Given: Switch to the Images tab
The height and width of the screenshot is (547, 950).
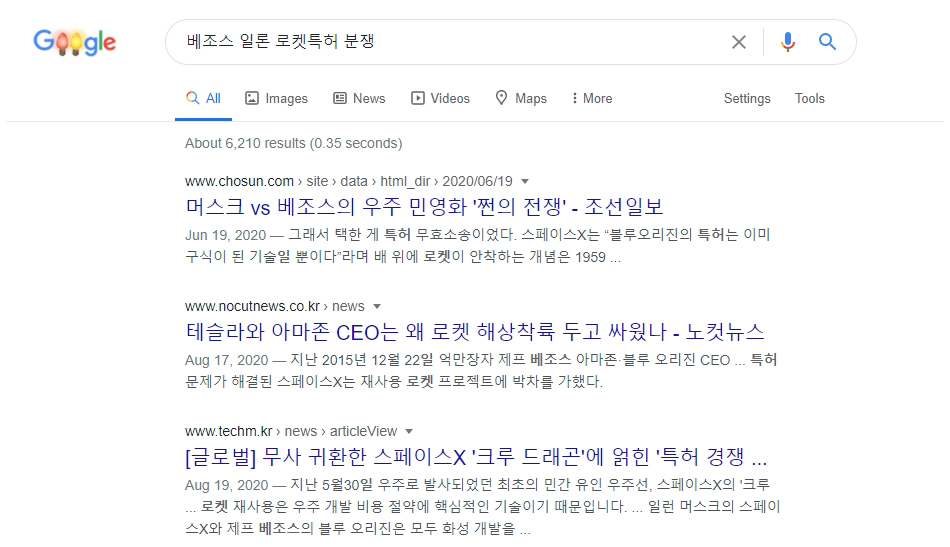Looking at the screenshot, I should coord(276,98).
